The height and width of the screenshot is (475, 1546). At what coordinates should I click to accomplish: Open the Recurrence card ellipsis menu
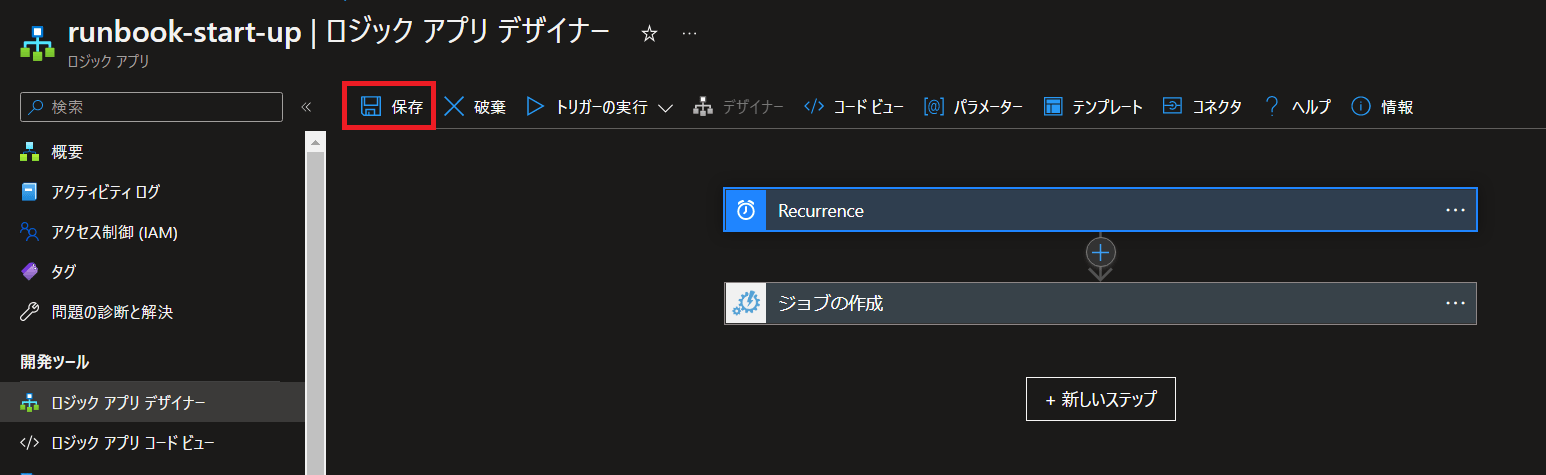[1455, 210]
